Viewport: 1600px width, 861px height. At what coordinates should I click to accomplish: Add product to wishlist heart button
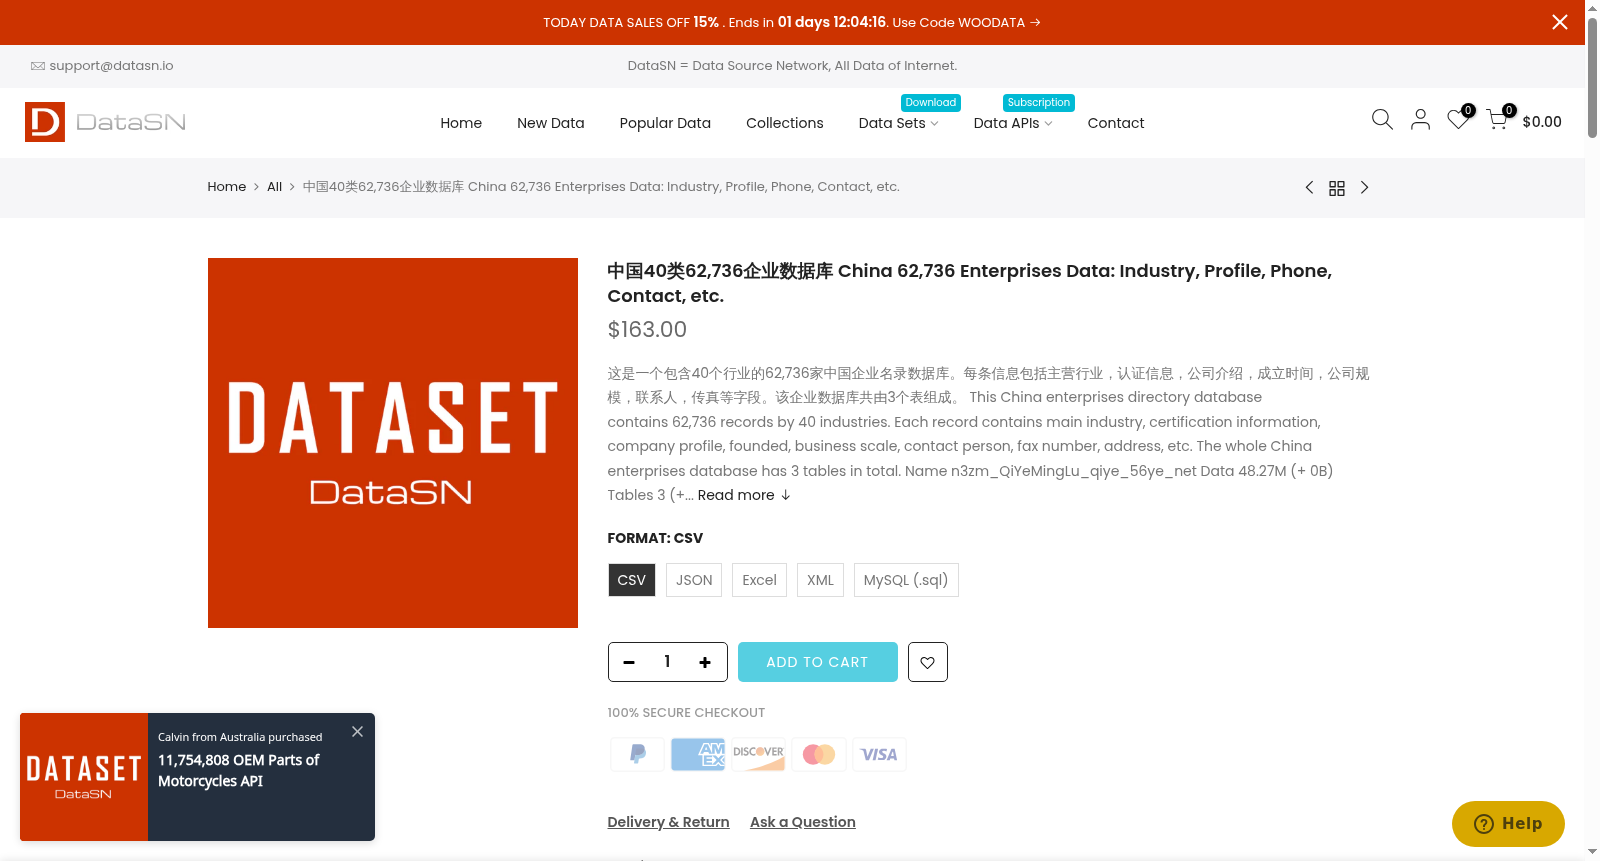tap(928, 662)
